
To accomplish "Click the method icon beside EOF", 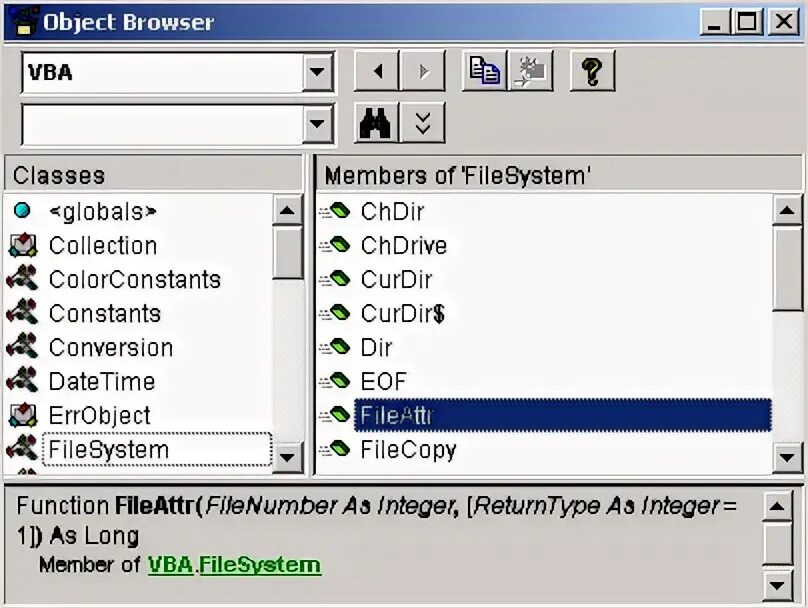I will 335,381.
